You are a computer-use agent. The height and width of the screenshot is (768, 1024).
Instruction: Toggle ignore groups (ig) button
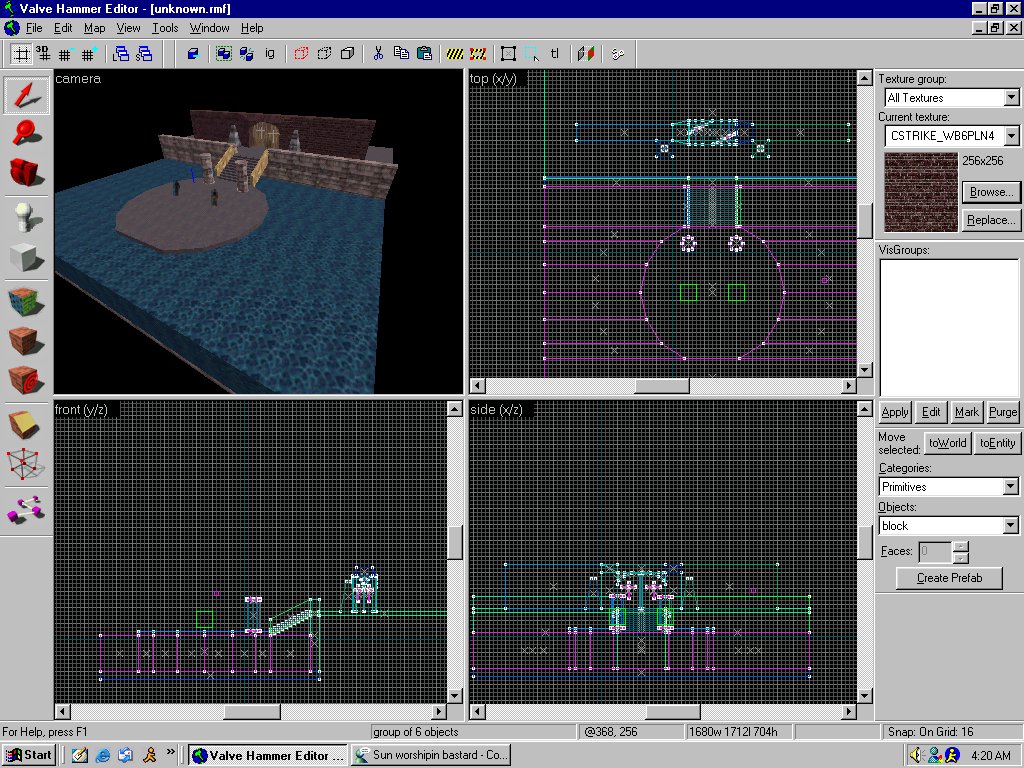point(270,53)
